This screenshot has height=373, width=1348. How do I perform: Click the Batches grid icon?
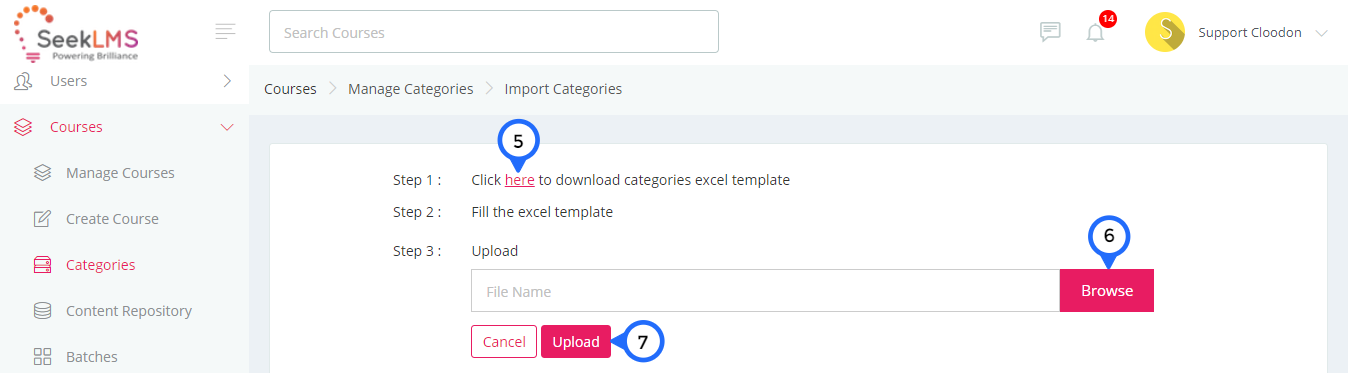pos(42,357)
